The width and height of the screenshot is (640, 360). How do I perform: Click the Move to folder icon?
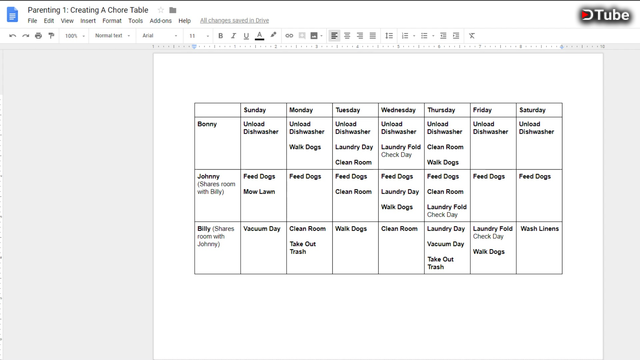coord(173,10)
